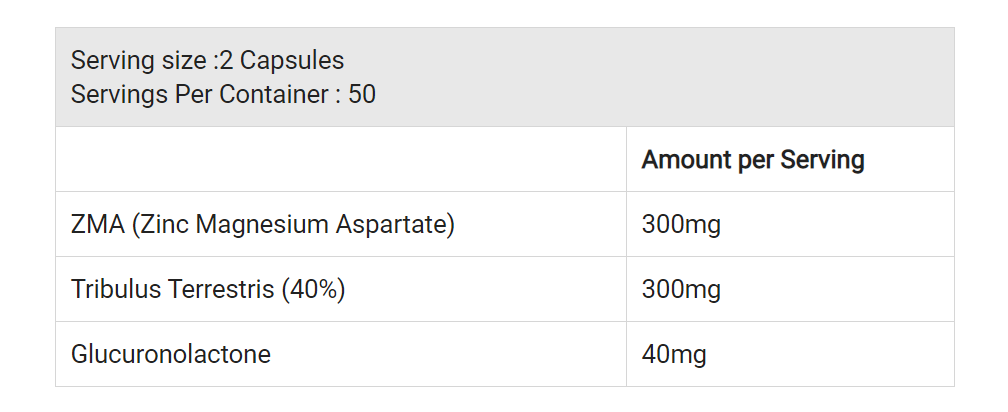
Task: Select the empty header cell left of Amount
Action: tap(341, 160)
